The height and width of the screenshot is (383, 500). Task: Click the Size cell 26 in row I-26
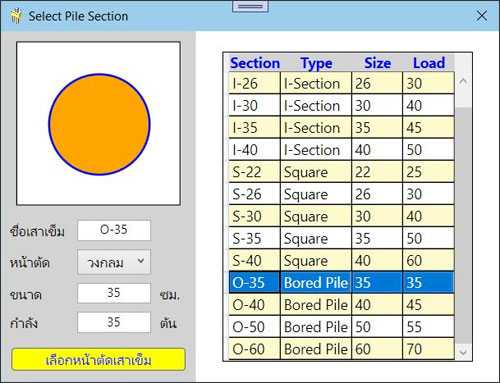[377, 83]
